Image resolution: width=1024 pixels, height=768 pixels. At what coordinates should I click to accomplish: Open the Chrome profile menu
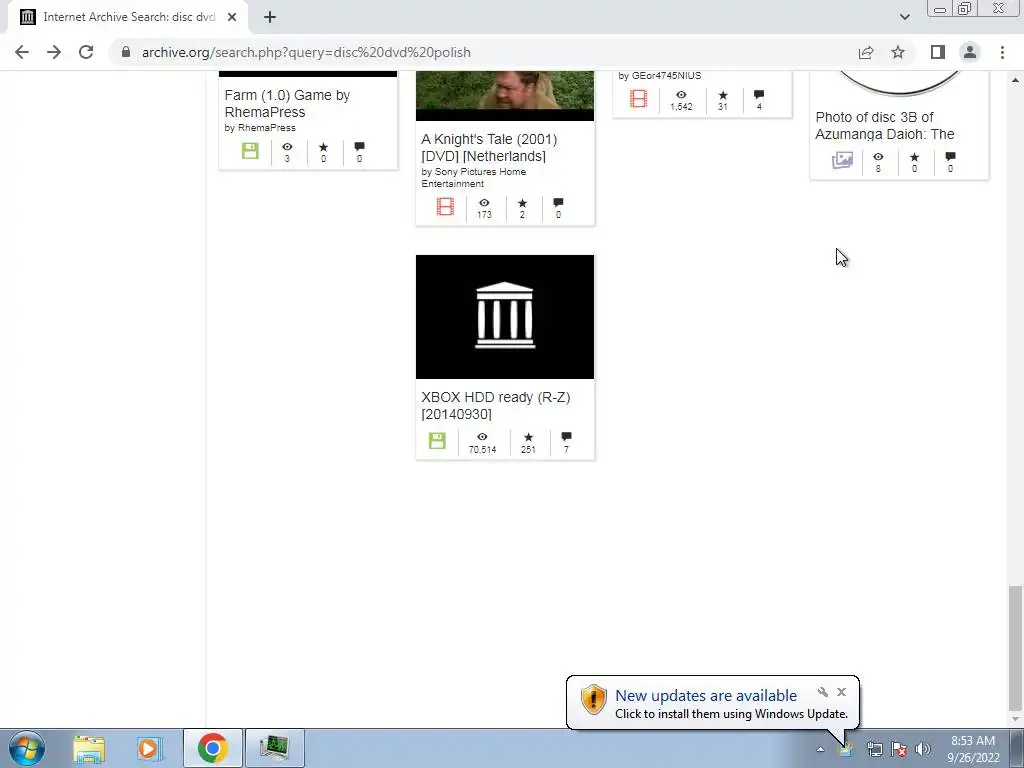pyautogui.click(x=970, y=52)
